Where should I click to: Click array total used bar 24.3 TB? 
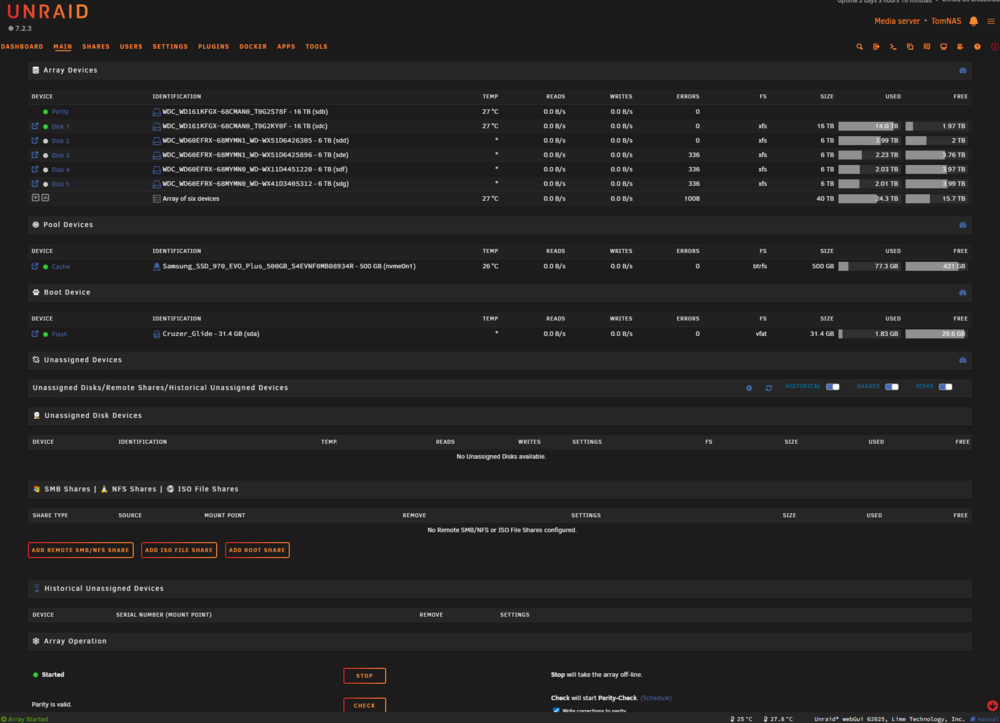tap(869, 198)
